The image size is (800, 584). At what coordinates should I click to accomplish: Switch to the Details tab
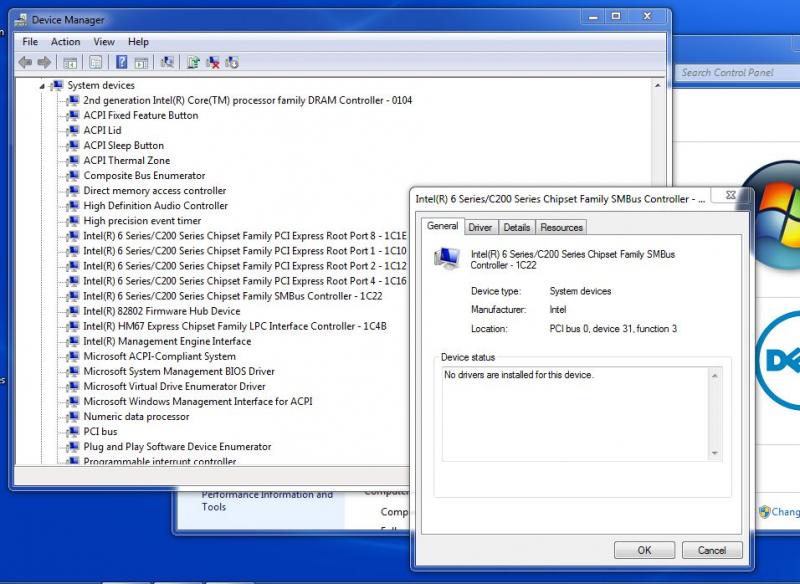tap(516, 227)
